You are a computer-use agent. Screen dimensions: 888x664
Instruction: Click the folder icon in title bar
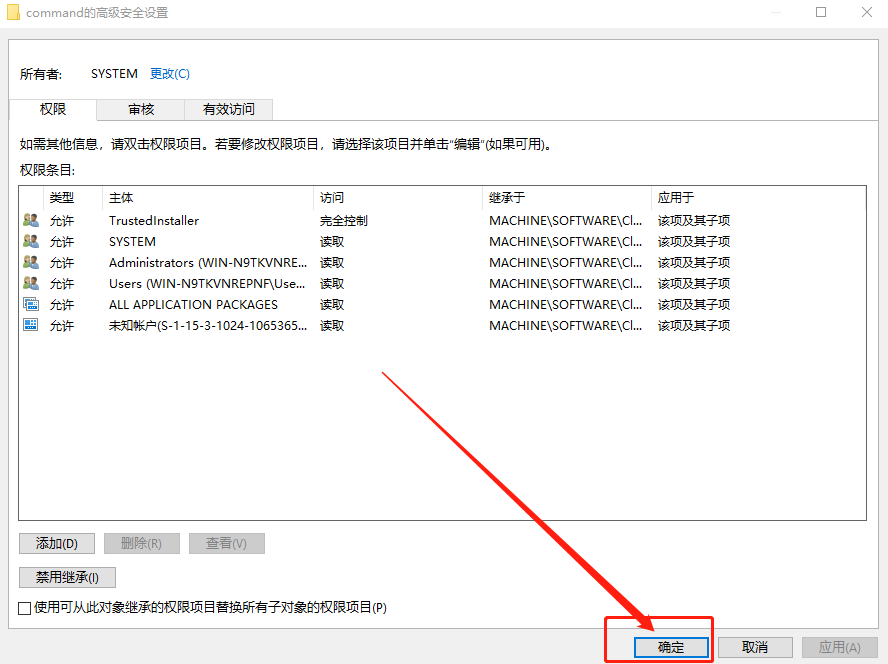pos(14,12)
